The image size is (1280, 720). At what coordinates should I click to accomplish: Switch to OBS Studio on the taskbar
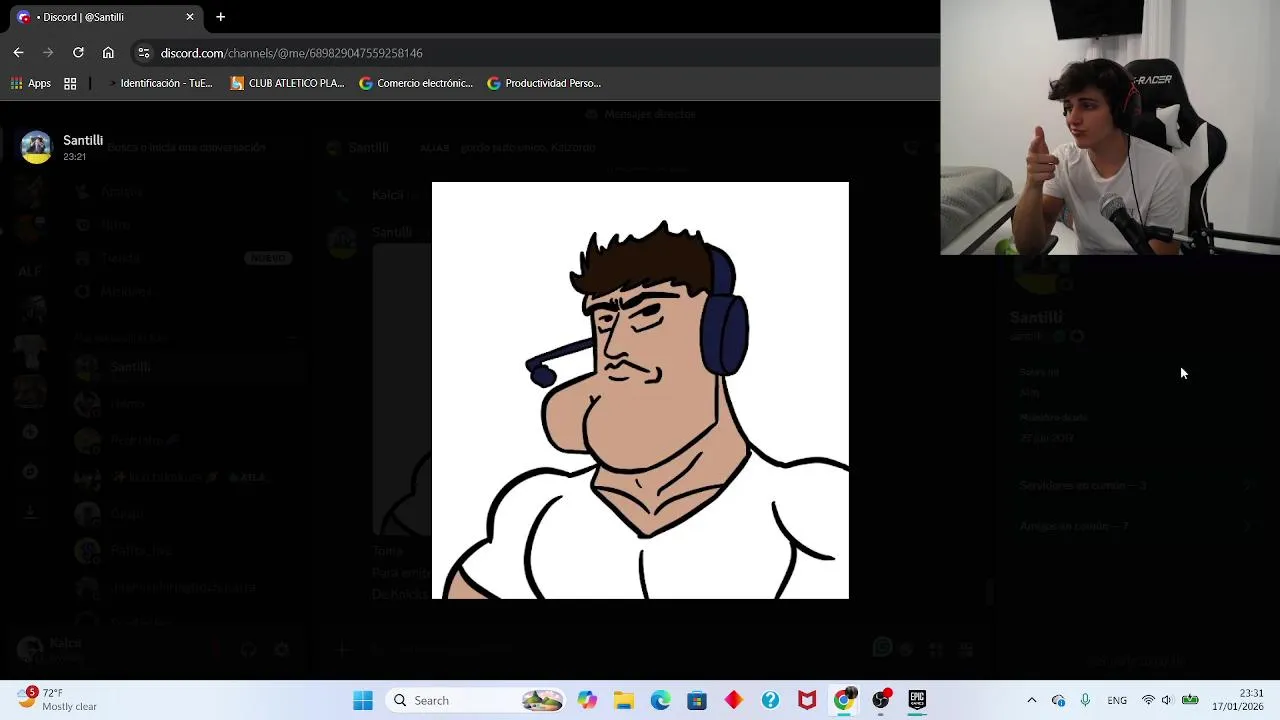[x=880, y=700]
